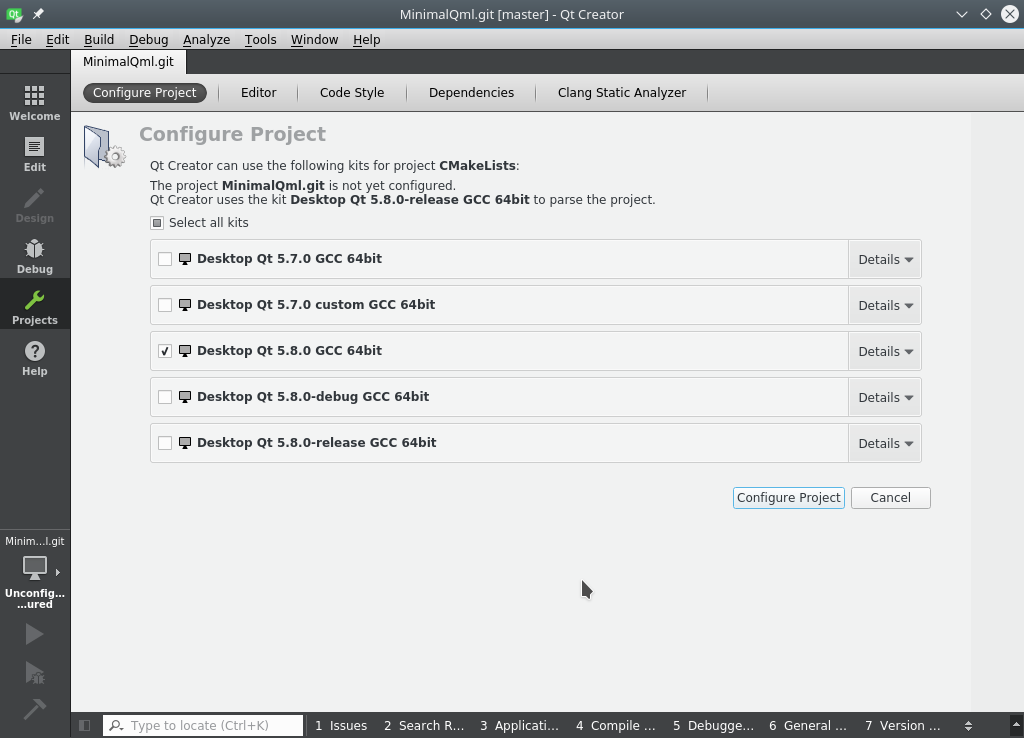
Task: Click the Cancel button
Action: [x=890, y=498]
